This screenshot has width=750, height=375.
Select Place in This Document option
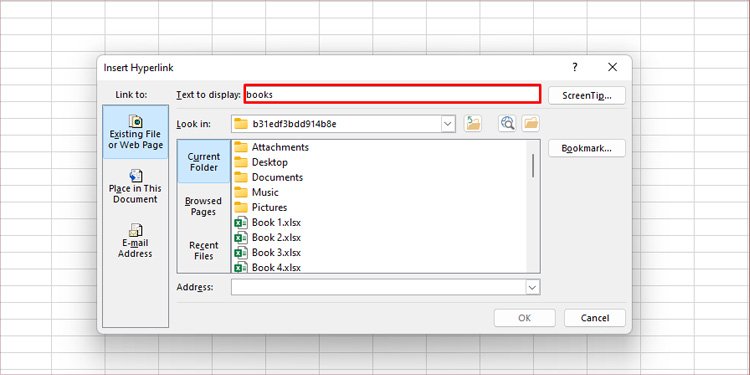[135, 186]
